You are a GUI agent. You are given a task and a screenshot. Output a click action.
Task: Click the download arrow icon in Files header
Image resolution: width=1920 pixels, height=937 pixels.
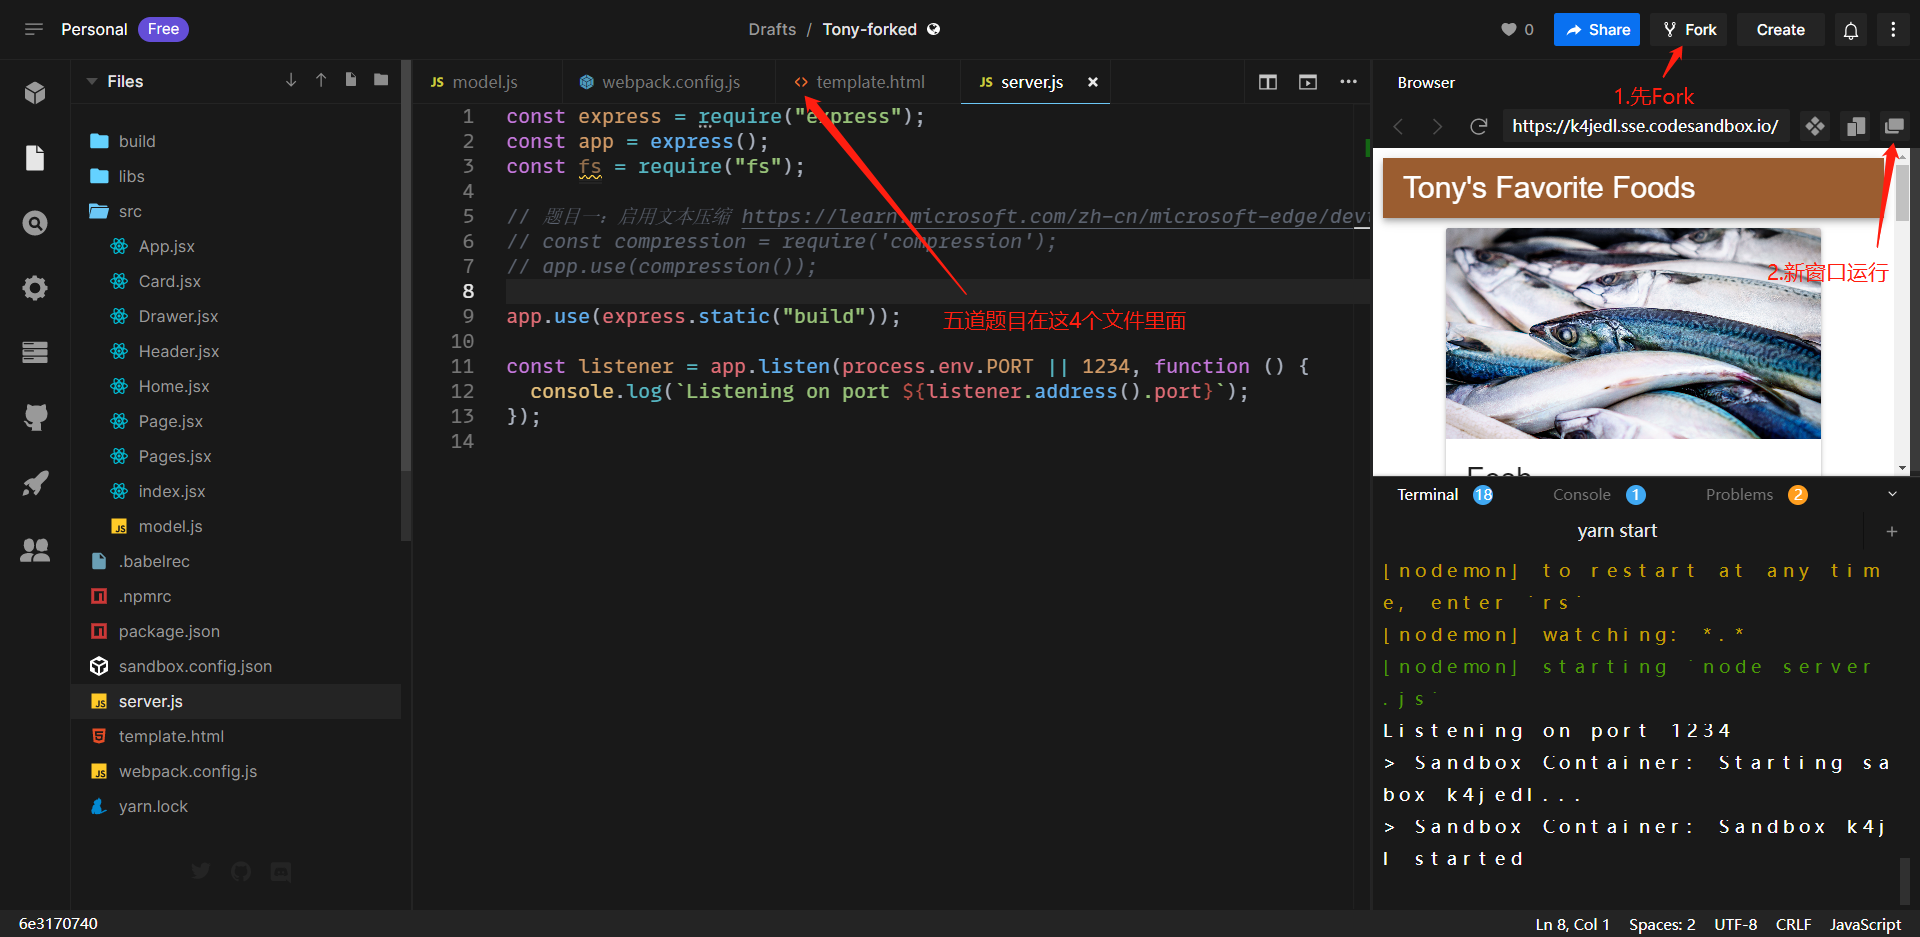pyautogui.click(x=291, y=80)
